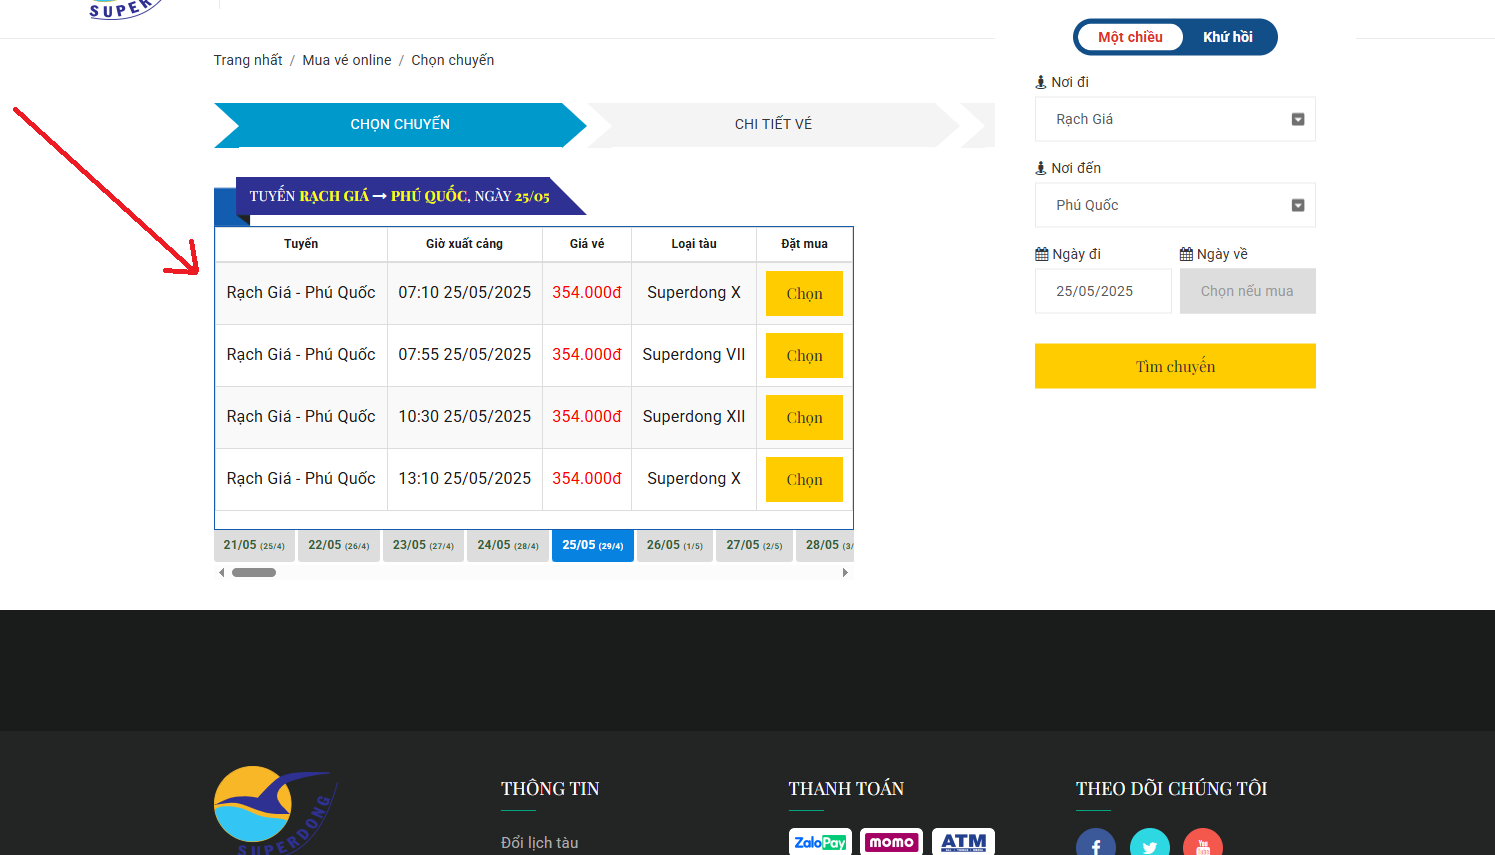Open the ATM payment icon
Image resolution: width=1495 pixels, height=855 pixels.
coord(963,842)
